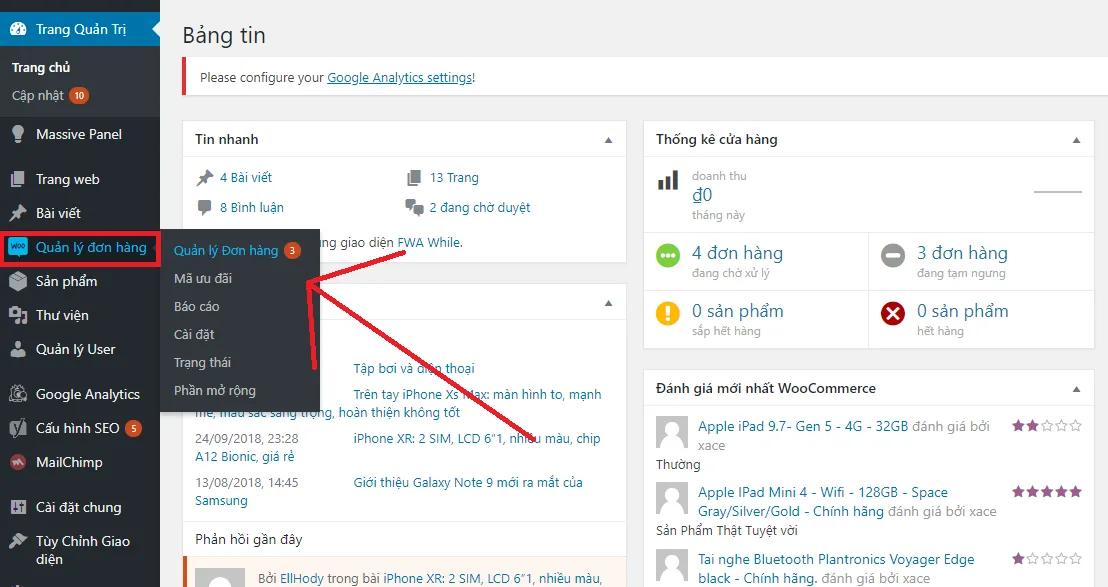Image resolution: width=1108 pixels, height=587 pixels.
Task: Click the Tùy Chỉnh Giao diện tools icon
Action: pyautogui.click(x=18, y=541)
